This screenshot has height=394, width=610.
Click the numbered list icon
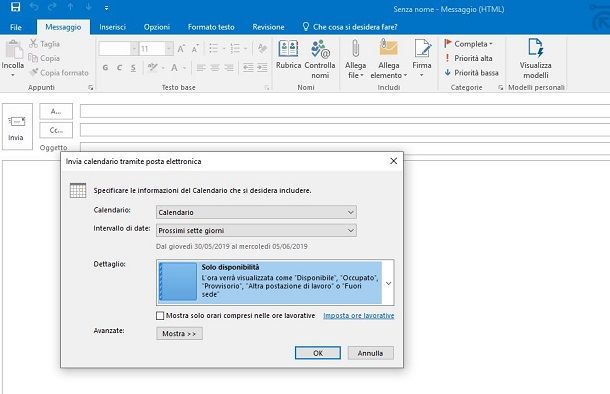pyautogui.click(x=235, y=49)
